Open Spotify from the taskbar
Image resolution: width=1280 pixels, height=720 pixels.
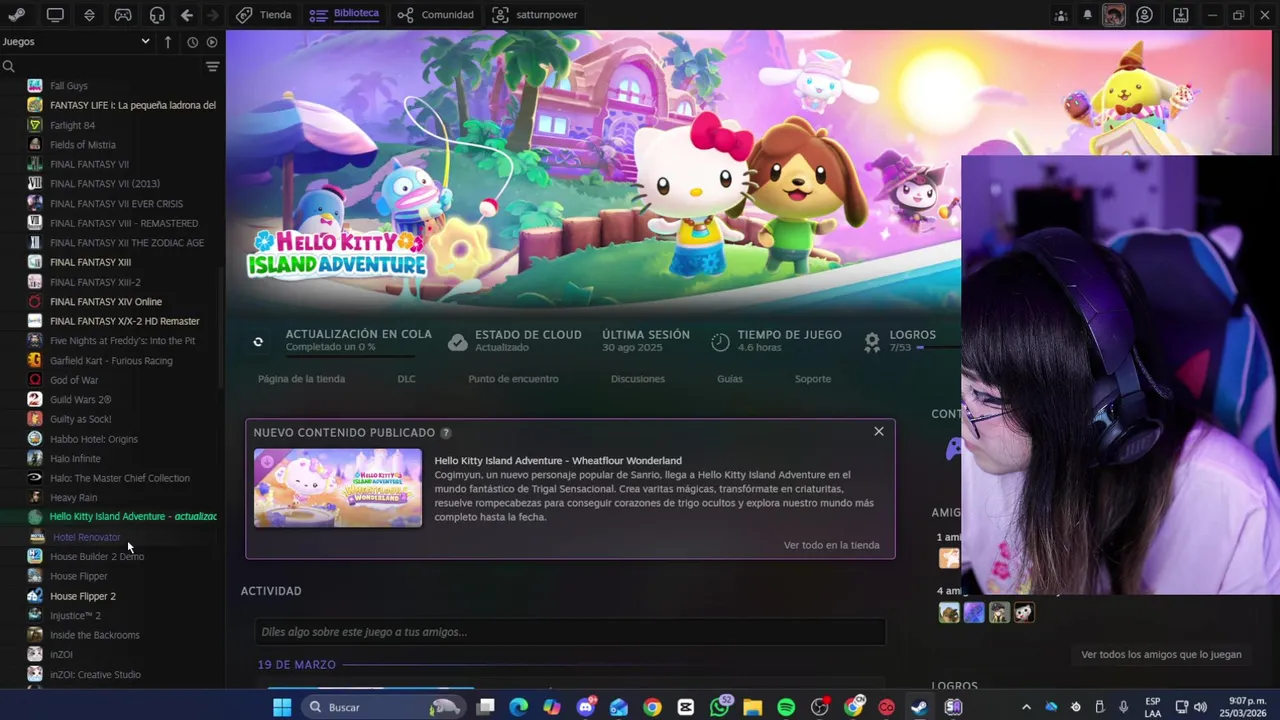coord(786,708)
